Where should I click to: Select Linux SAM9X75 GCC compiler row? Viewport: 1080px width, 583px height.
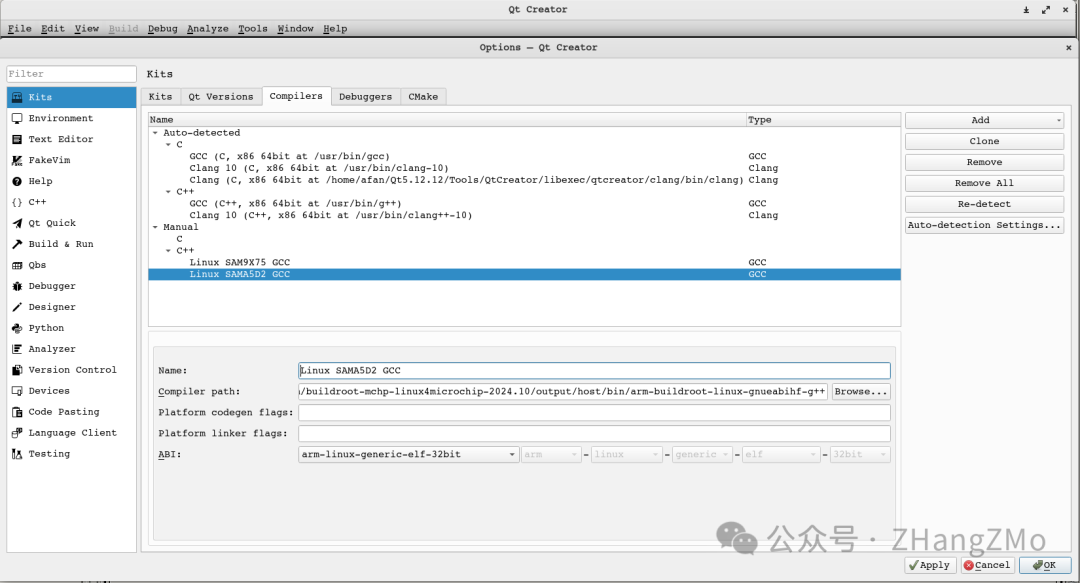pyautogui.click(x=524, y=263)
